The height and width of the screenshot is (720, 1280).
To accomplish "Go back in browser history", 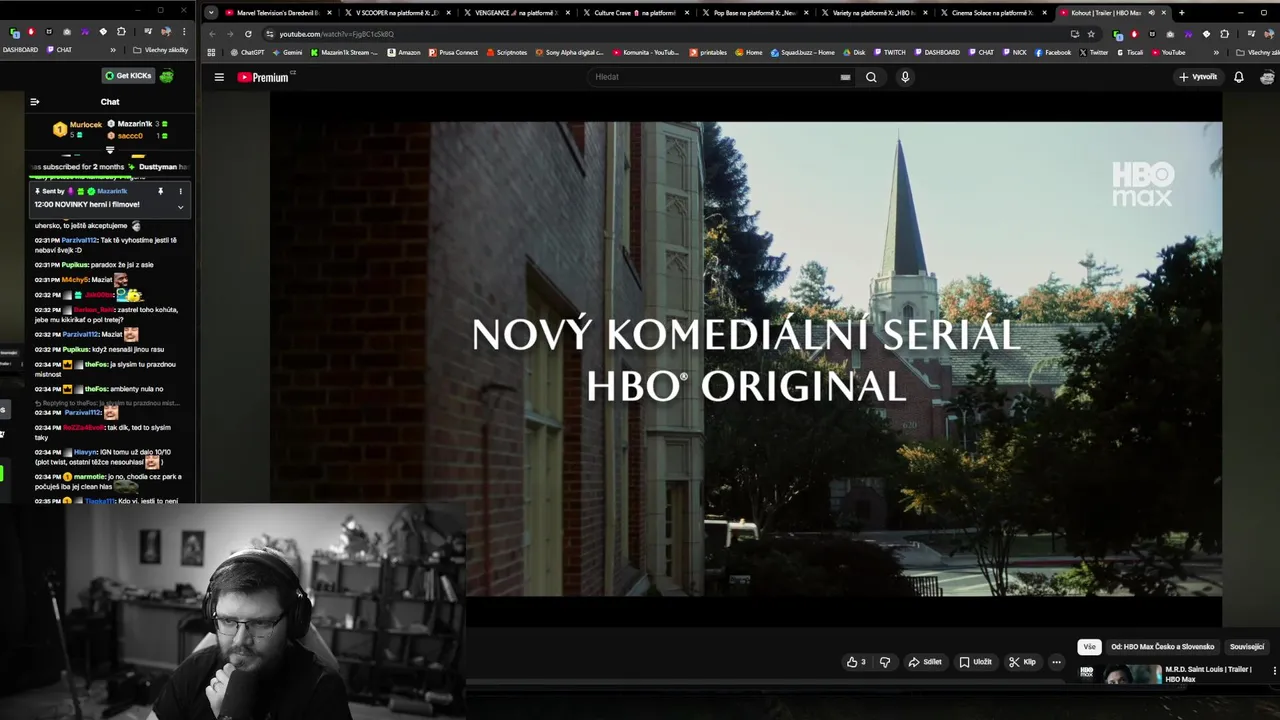I will point(212,34).
